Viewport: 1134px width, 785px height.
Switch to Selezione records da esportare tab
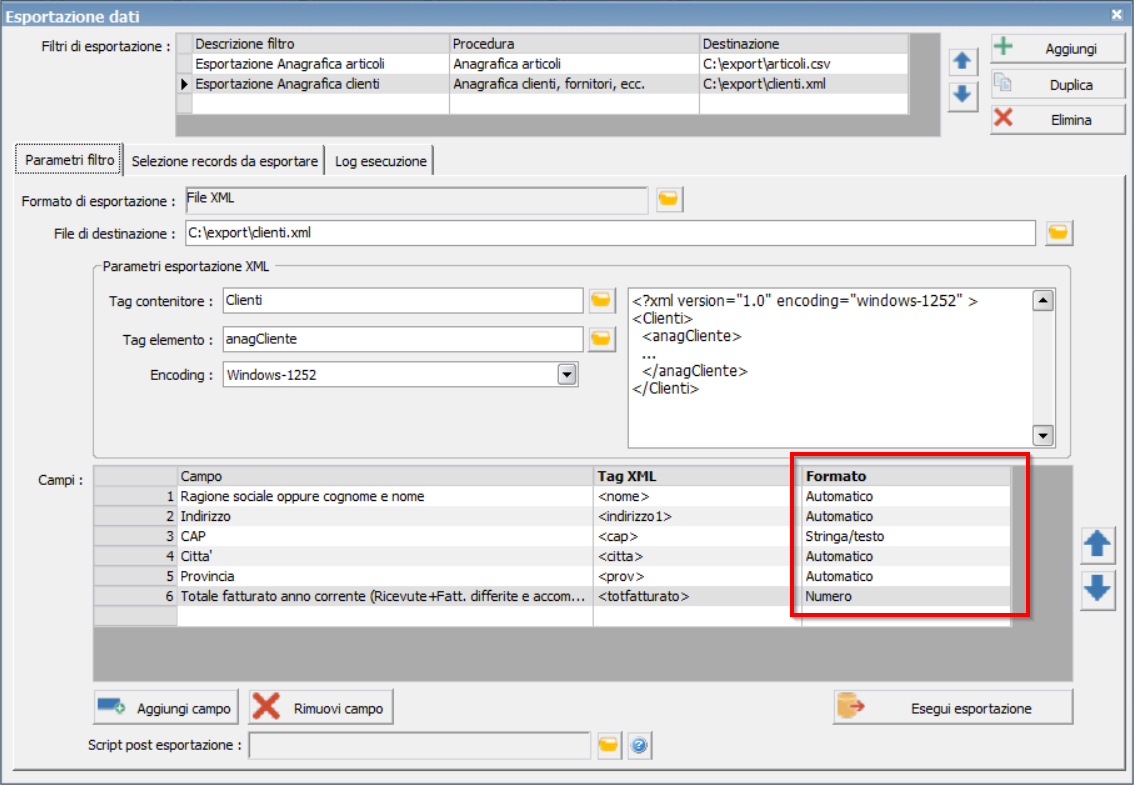(x=224, y=161)
